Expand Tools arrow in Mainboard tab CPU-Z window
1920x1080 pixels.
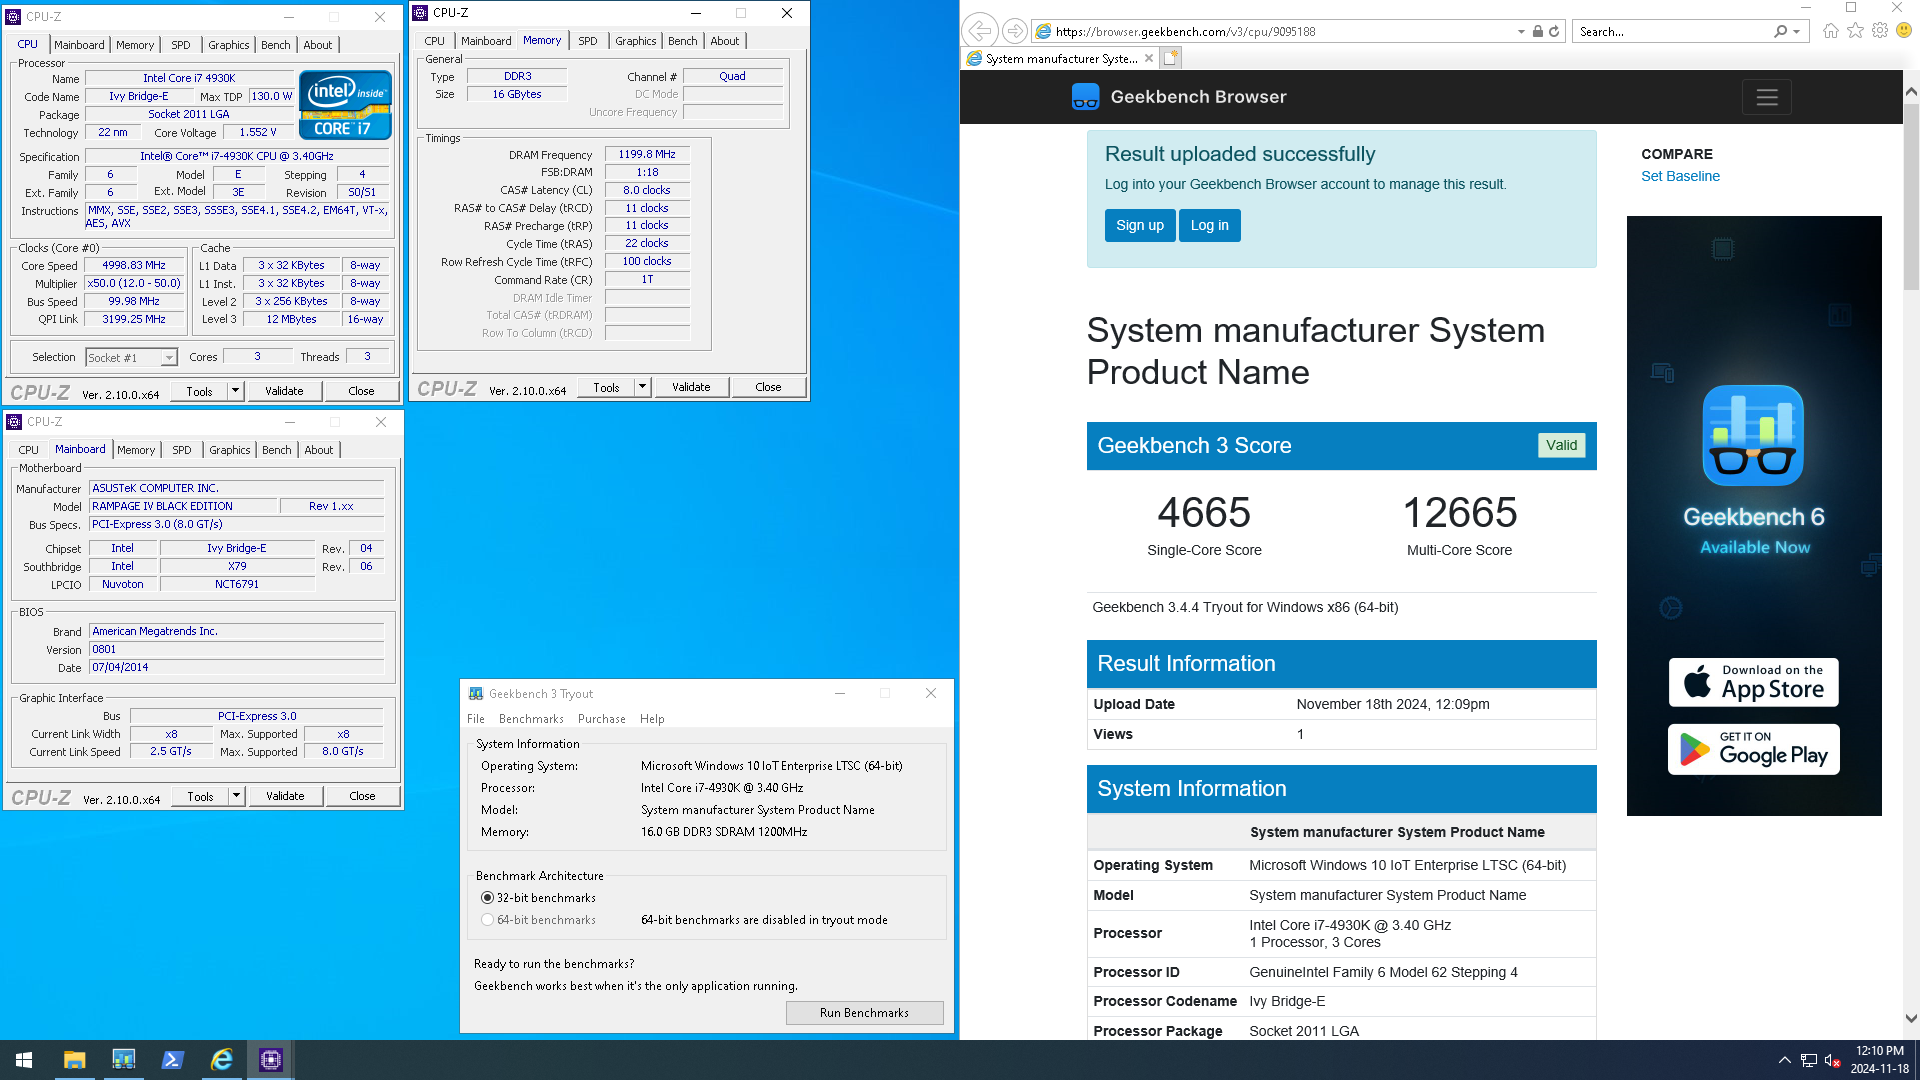tap(237, 796)
